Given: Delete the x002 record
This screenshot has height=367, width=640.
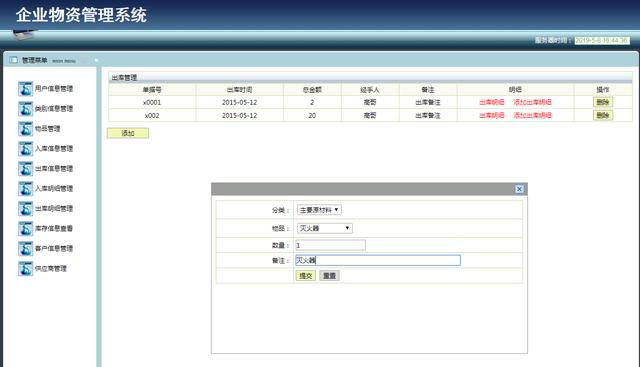Looking at the screenshot, I should (x=603, y=116).
